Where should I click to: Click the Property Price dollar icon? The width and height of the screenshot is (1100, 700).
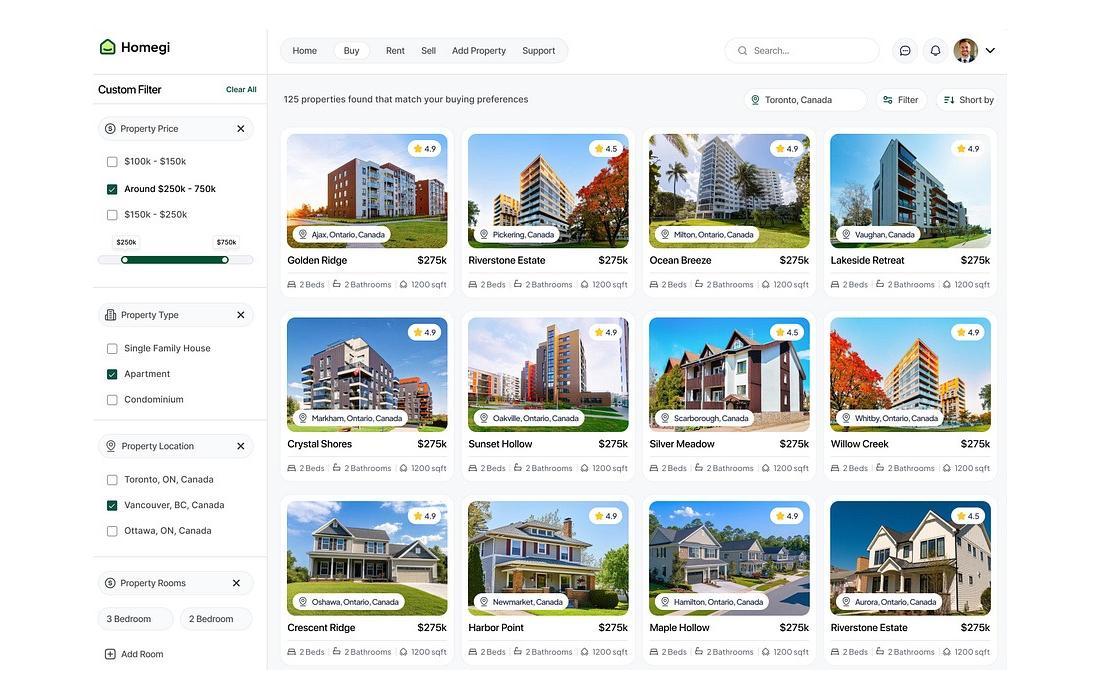point(110,128)
